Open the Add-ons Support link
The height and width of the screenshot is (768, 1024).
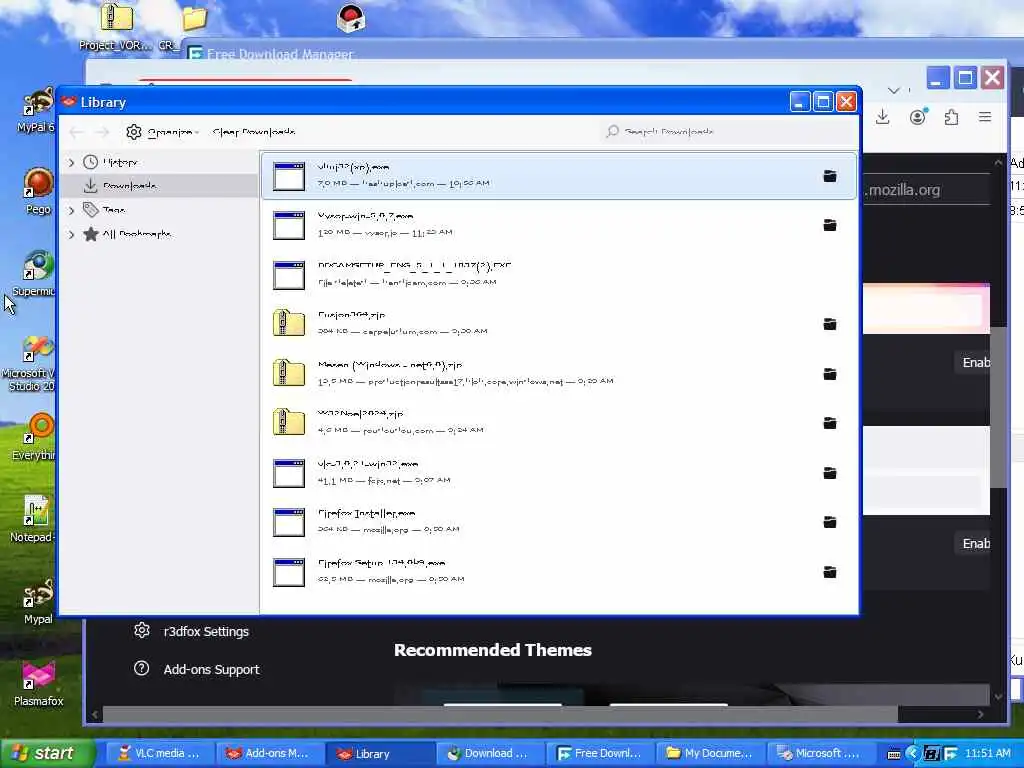(x=197, y=669)
